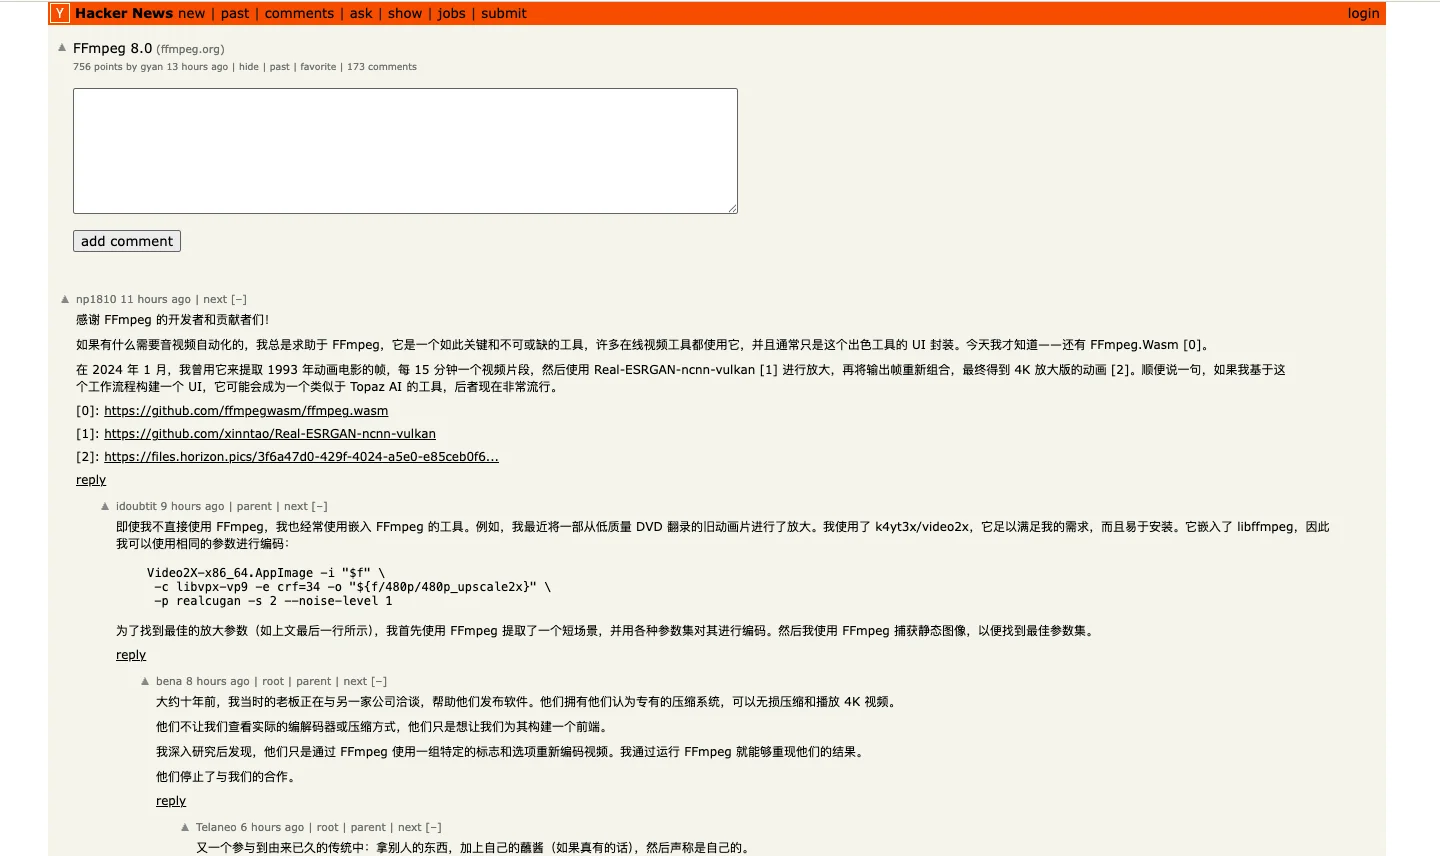Open the past stories page

click(235, 13)
